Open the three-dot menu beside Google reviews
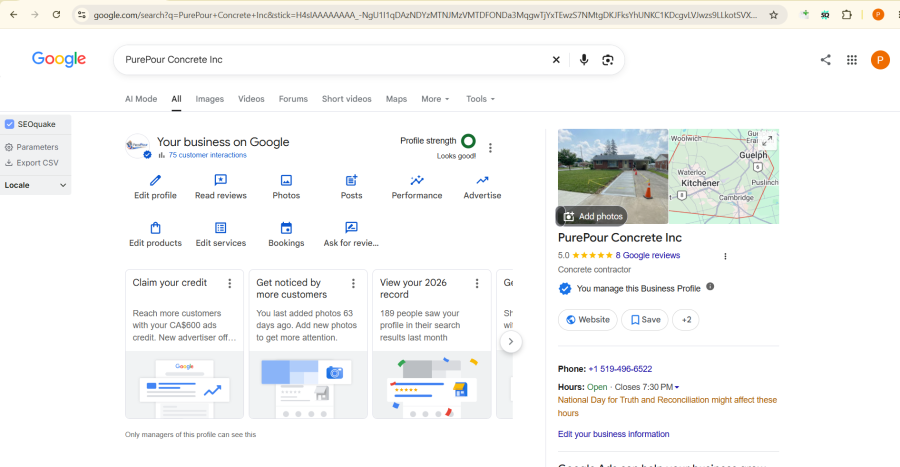Viewport: 900px width, 467px height. (x=725, y=256)
